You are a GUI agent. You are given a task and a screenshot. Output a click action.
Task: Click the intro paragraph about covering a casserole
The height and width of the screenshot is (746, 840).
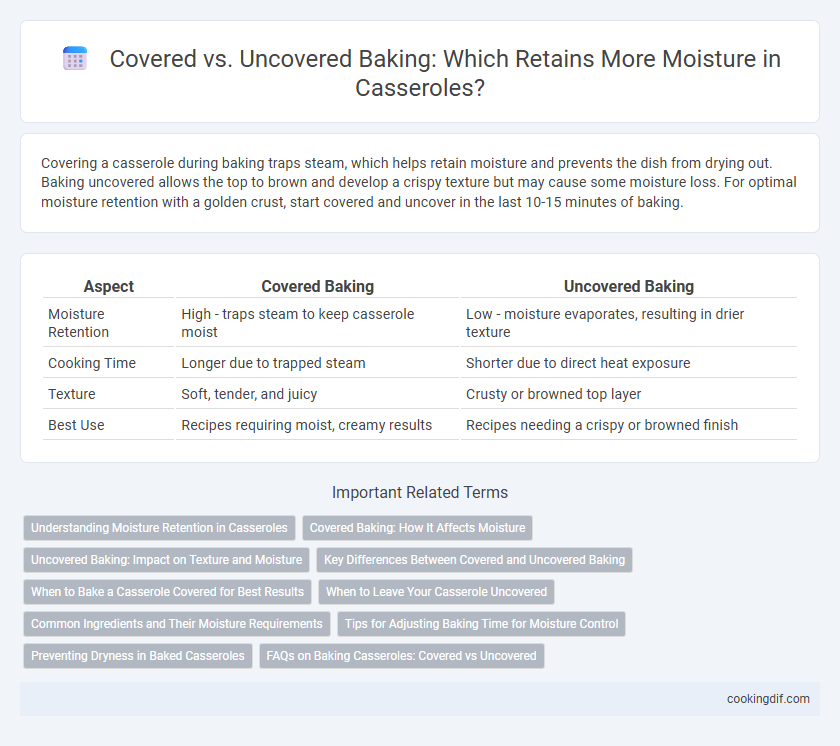point(419,183)
